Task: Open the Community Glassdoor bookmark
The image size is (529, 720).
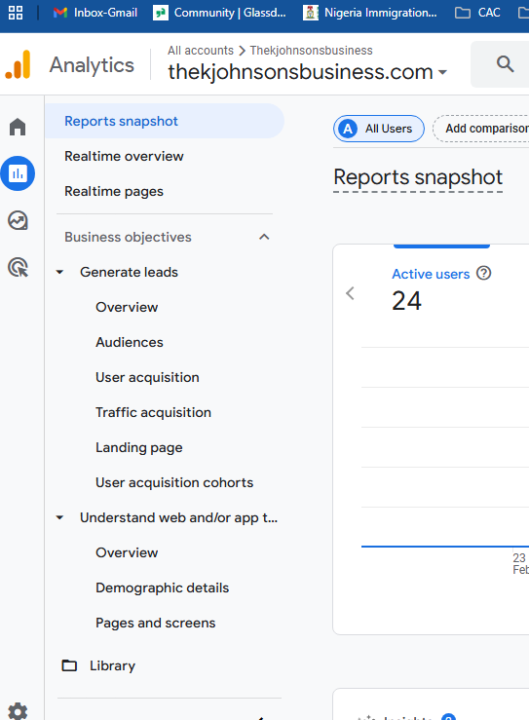Action: (219, 13)
